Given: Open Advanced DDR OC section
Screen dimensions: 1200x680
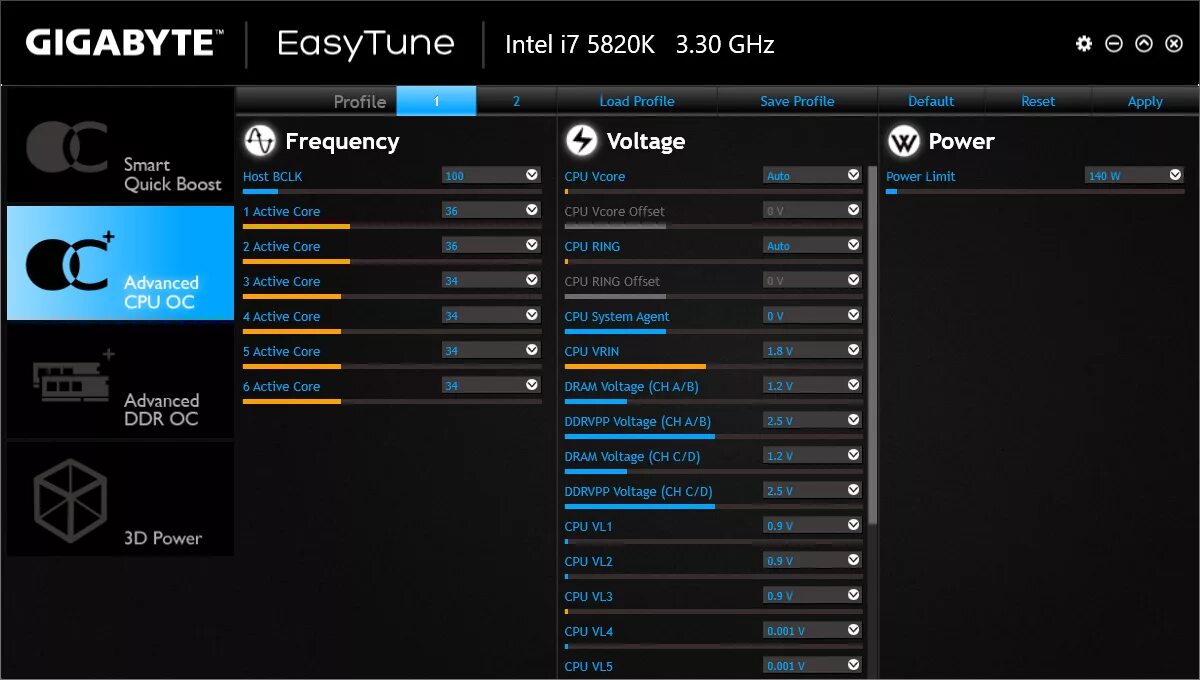Looking at the screenshot, I should click(120, 381).
